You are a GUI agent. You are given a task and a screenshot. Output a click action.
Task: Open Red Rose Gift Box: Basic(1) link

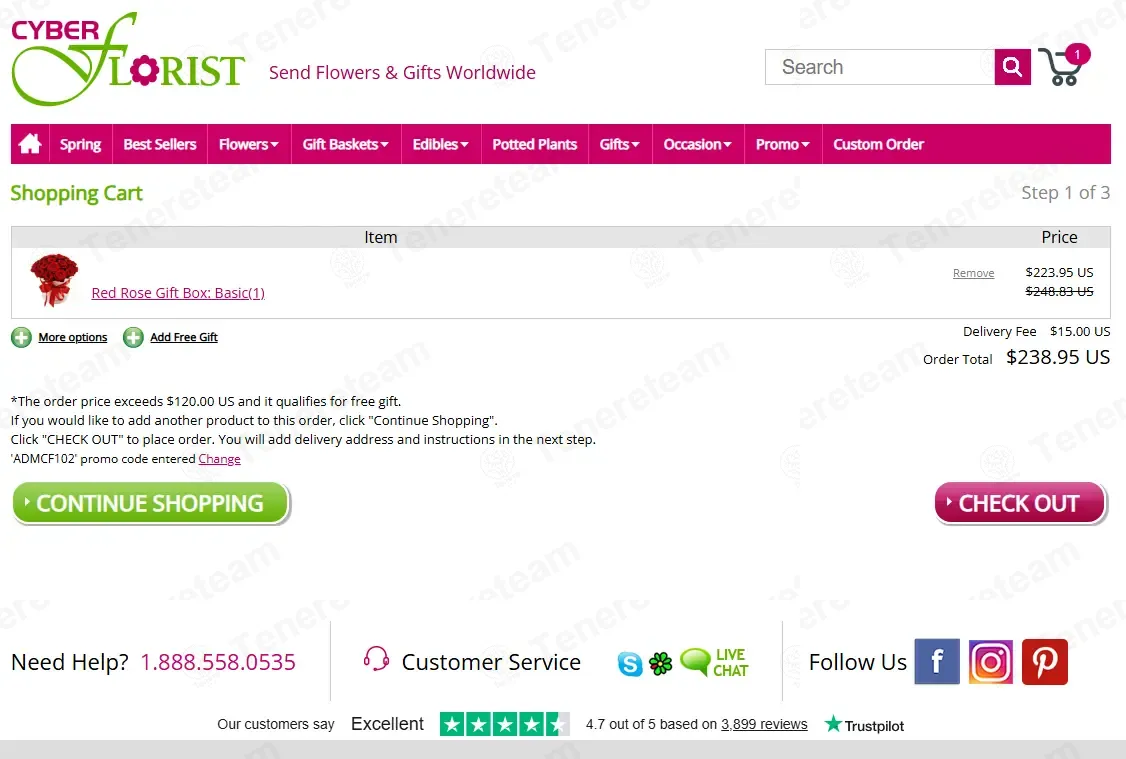178,293
